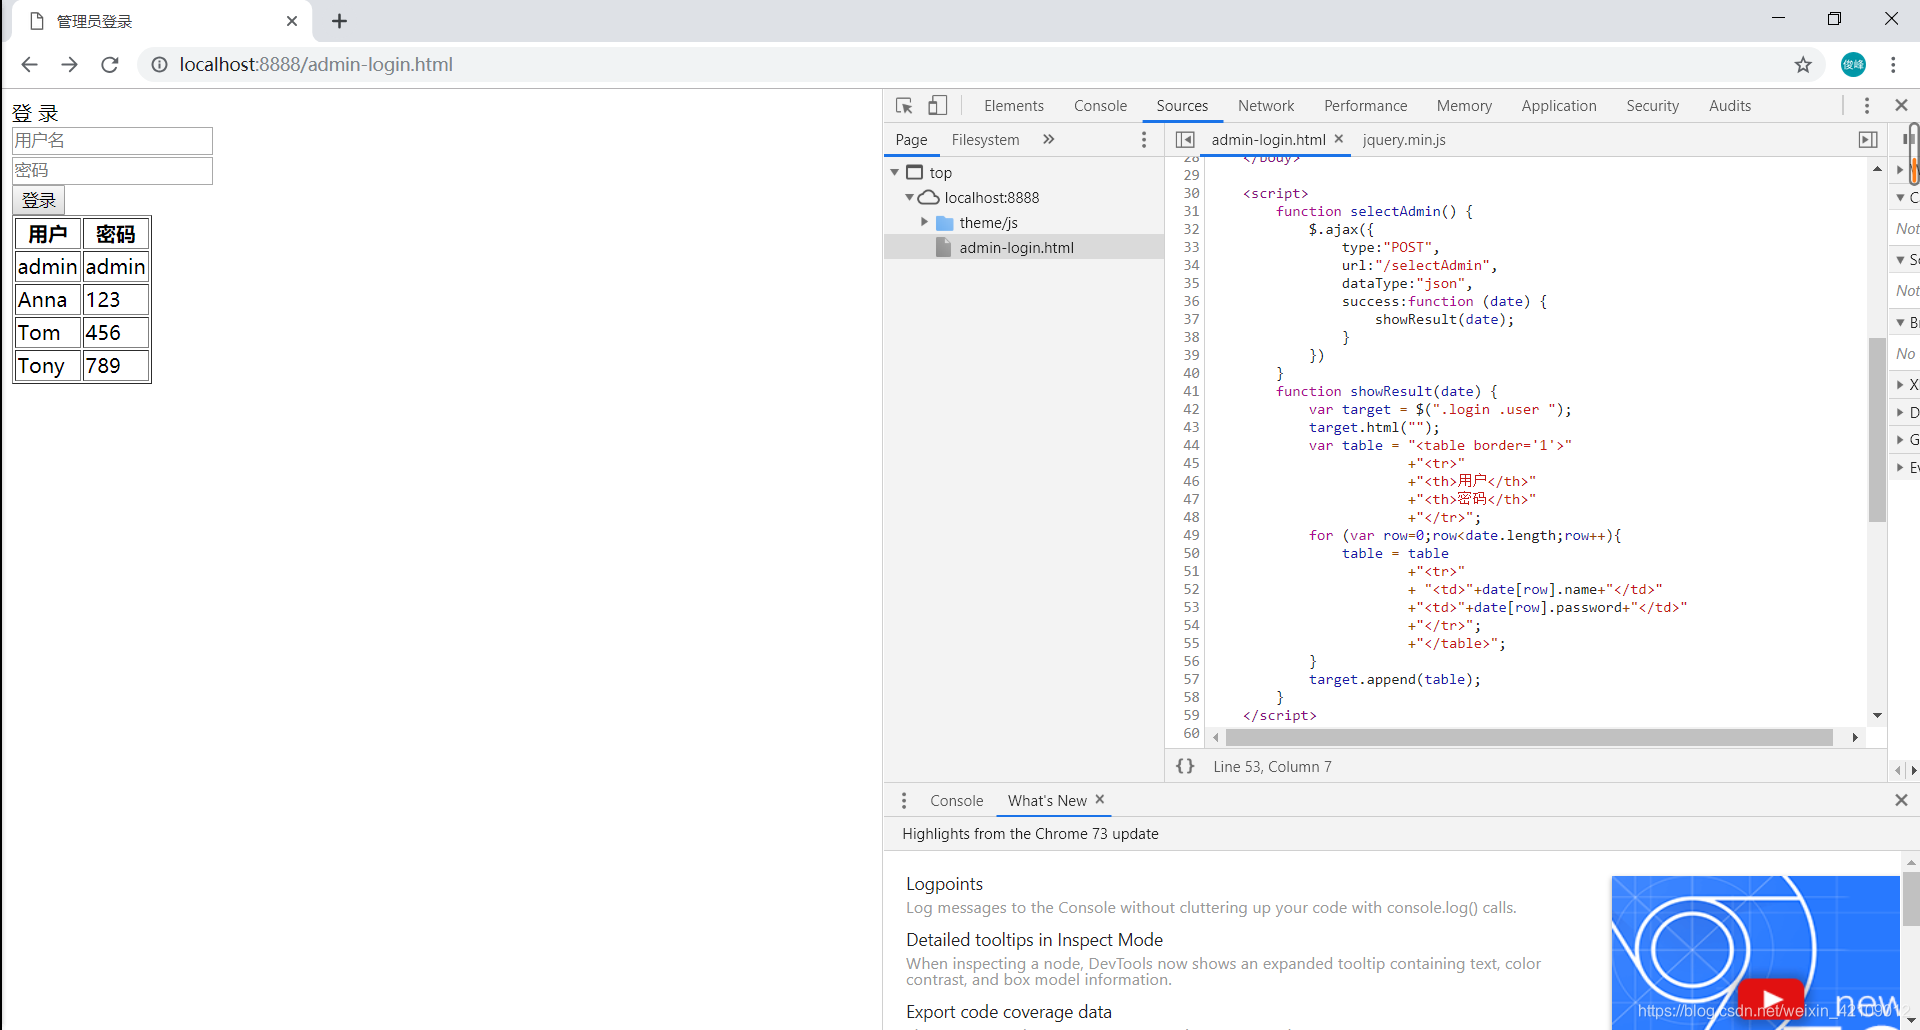Go back to previous page

(29, 65)
